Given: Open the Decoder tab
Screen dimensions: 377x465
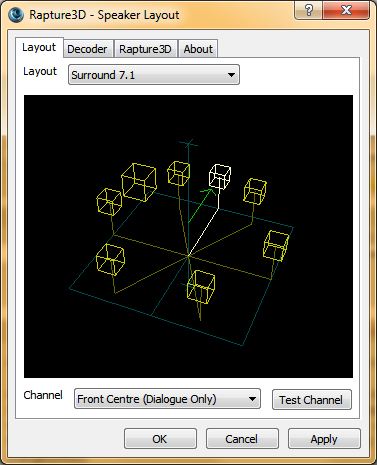Looking at the screenshot, I should (87, 49).
